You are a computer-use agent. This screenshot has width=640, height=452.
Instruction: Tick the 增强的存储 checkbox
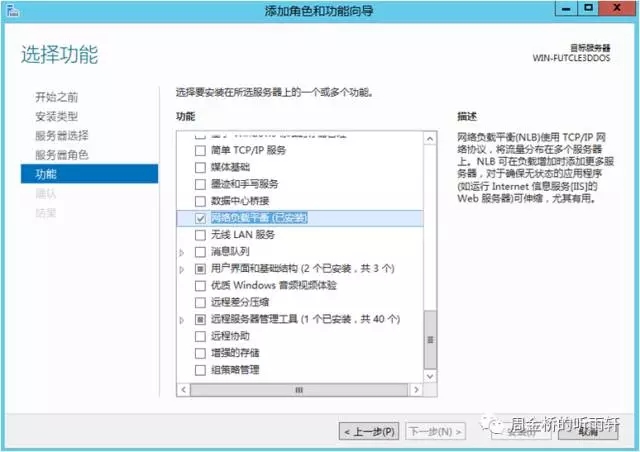pos(200,353)
